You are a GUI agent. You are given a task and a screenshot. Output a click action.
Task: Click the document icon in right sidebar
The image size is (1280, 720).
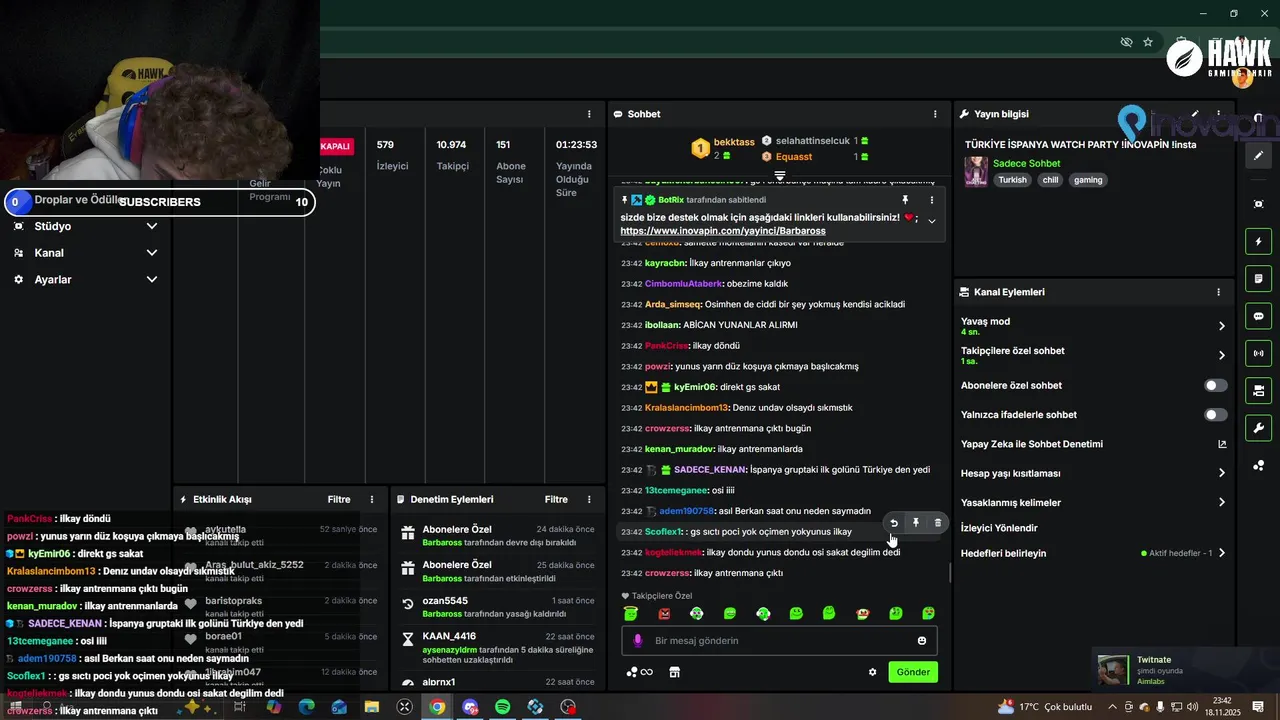pos(1258,278)
